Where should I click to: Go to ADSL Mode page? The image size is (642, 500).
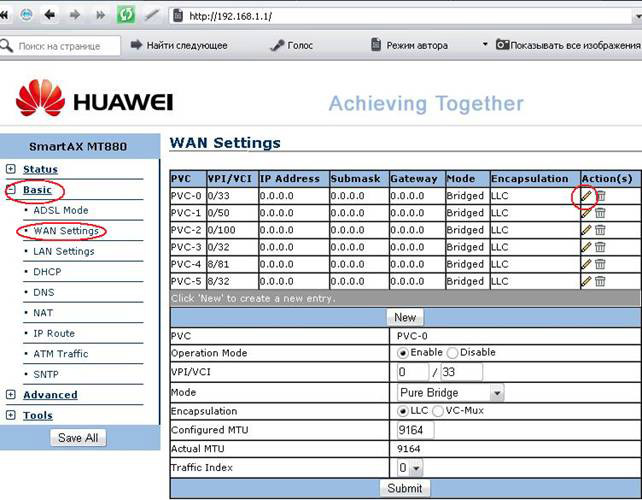pos(61,210)
